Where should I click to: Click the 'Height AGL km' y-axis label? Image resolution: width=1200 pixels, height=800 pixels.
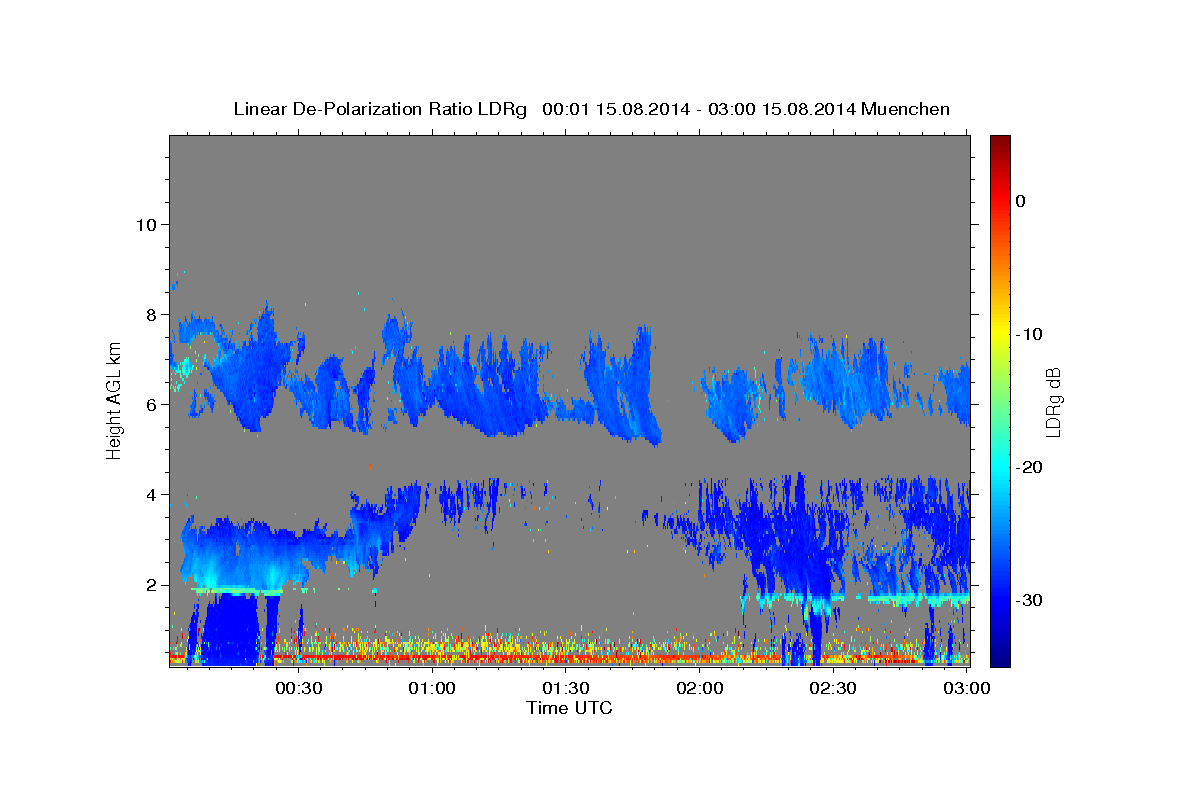[114, 400]
